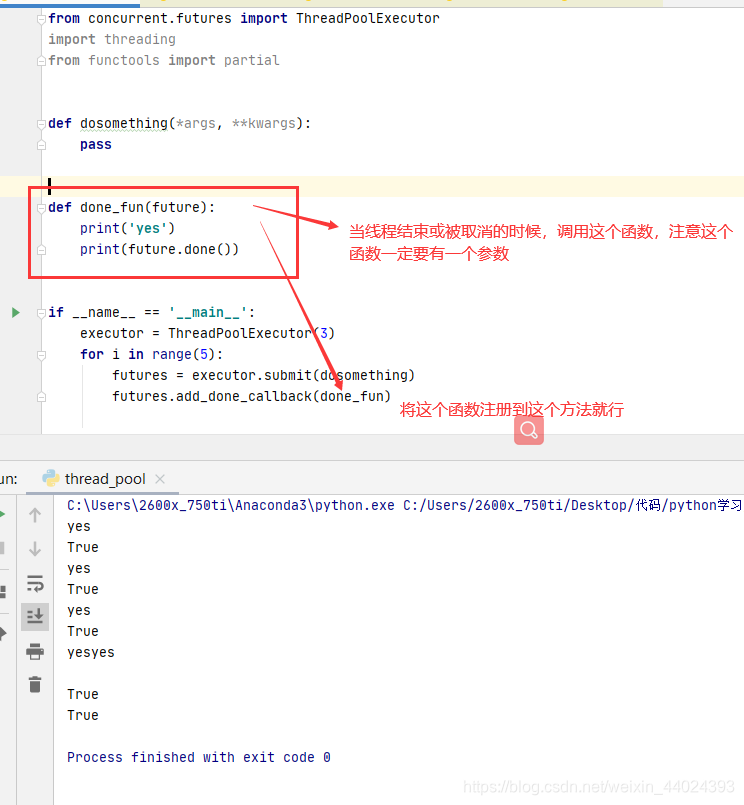Clear console with the trash icon
The height and width of the screenshot is (805, 744).
(35, 684)
